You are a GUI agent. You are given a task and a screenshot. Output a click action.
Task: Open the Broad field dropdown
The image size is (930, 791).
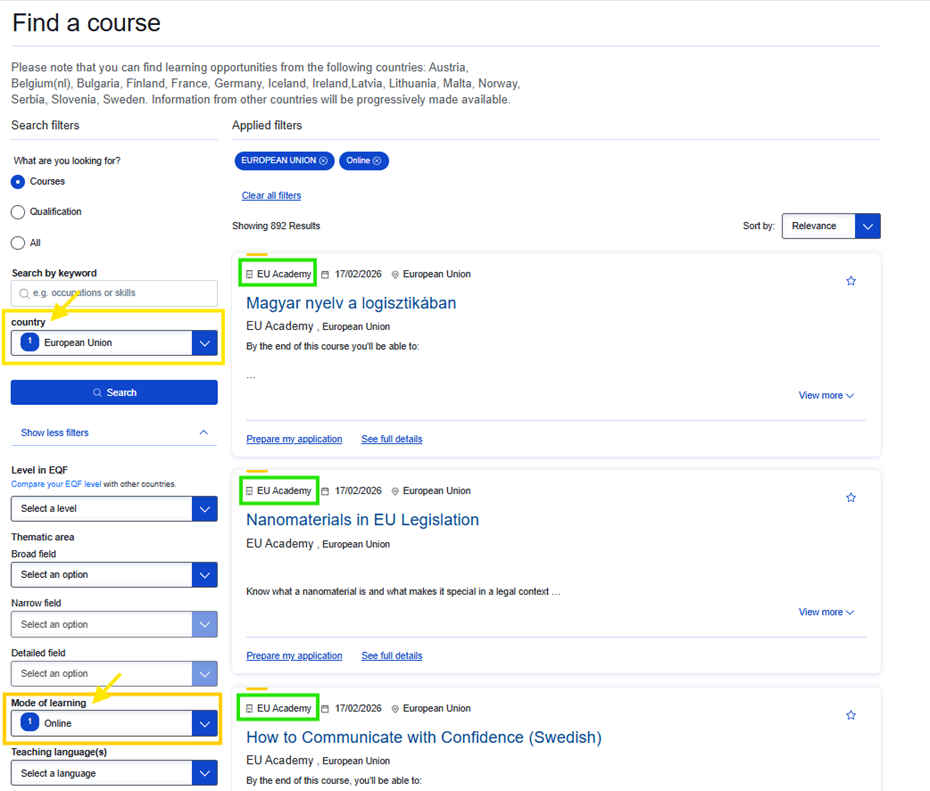point(114,575)
